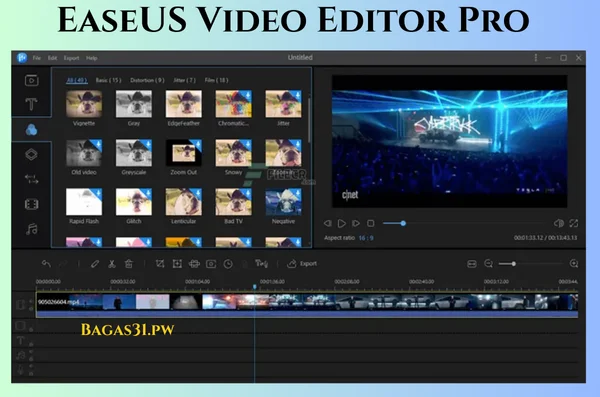The image size is (600, 397).
Task: Open the Text panel icon in sidebar
Action: point(31,104)
